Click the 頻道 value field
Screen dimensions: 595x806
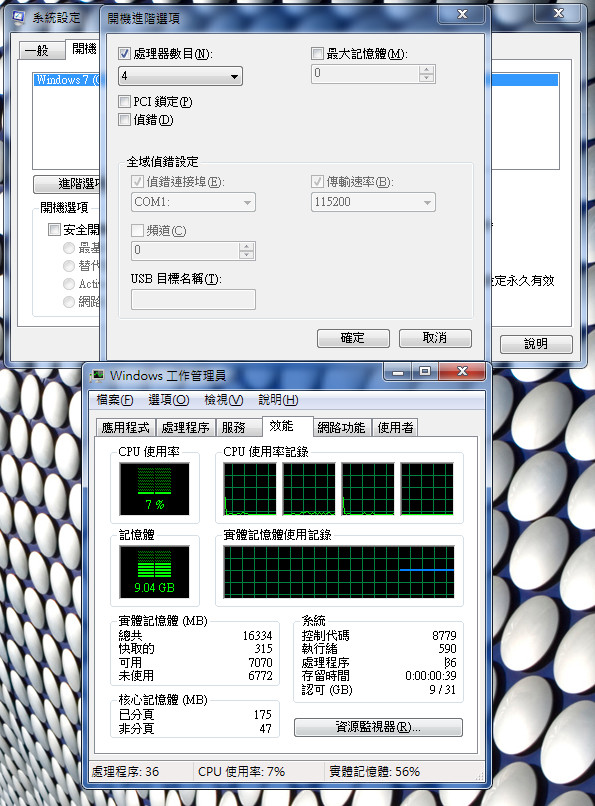click(x=185, y=251)
